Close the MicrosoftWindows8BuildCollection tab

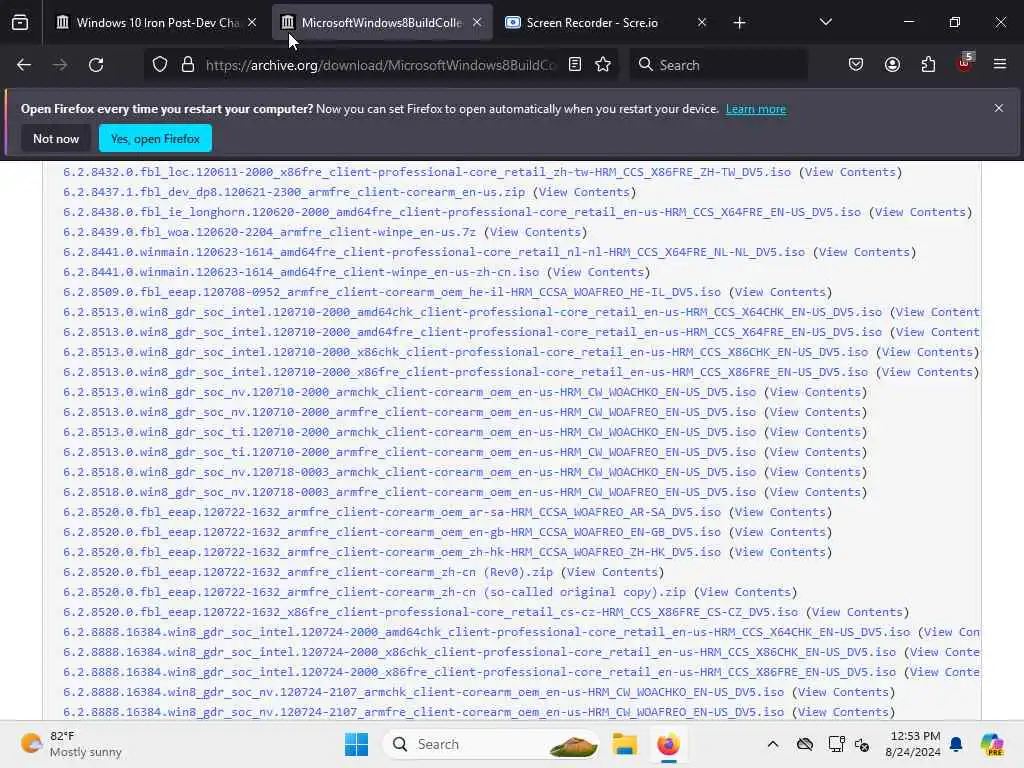(477, 23)
